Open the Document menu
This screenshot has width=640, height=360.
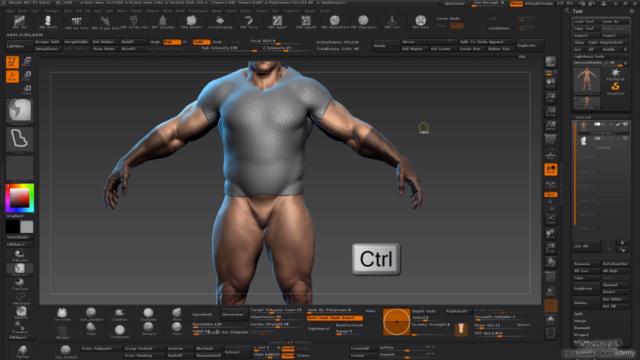[x=51, y=11]
